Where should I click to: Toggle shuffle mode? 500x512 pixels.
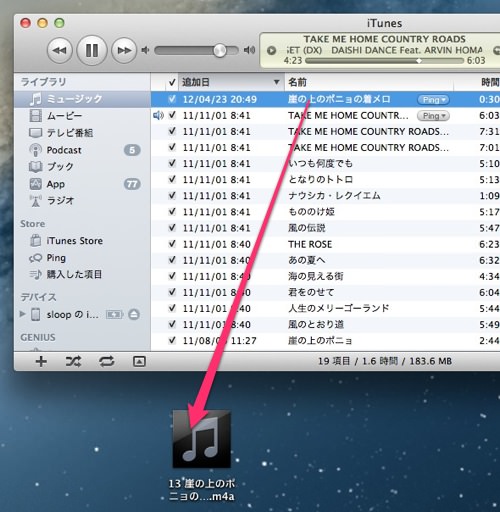pos(73,361)
